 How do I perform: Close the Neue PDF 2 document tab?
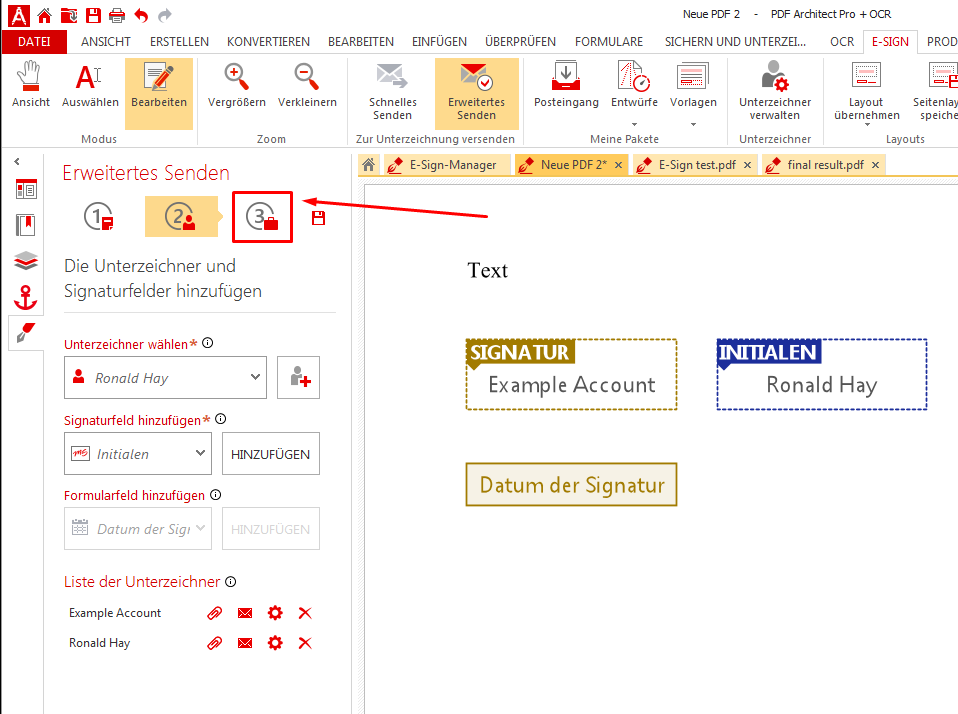pyautogui.click(x=618, y=165)
